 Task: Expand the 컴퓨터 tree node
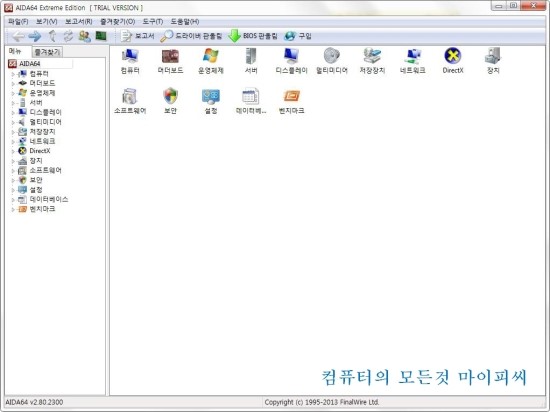tap(13, 74)
